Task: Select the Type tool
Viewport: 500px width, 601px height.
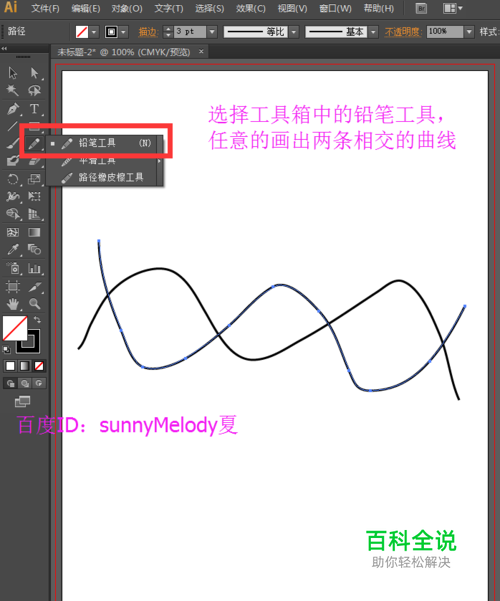Action: point(34,109)
